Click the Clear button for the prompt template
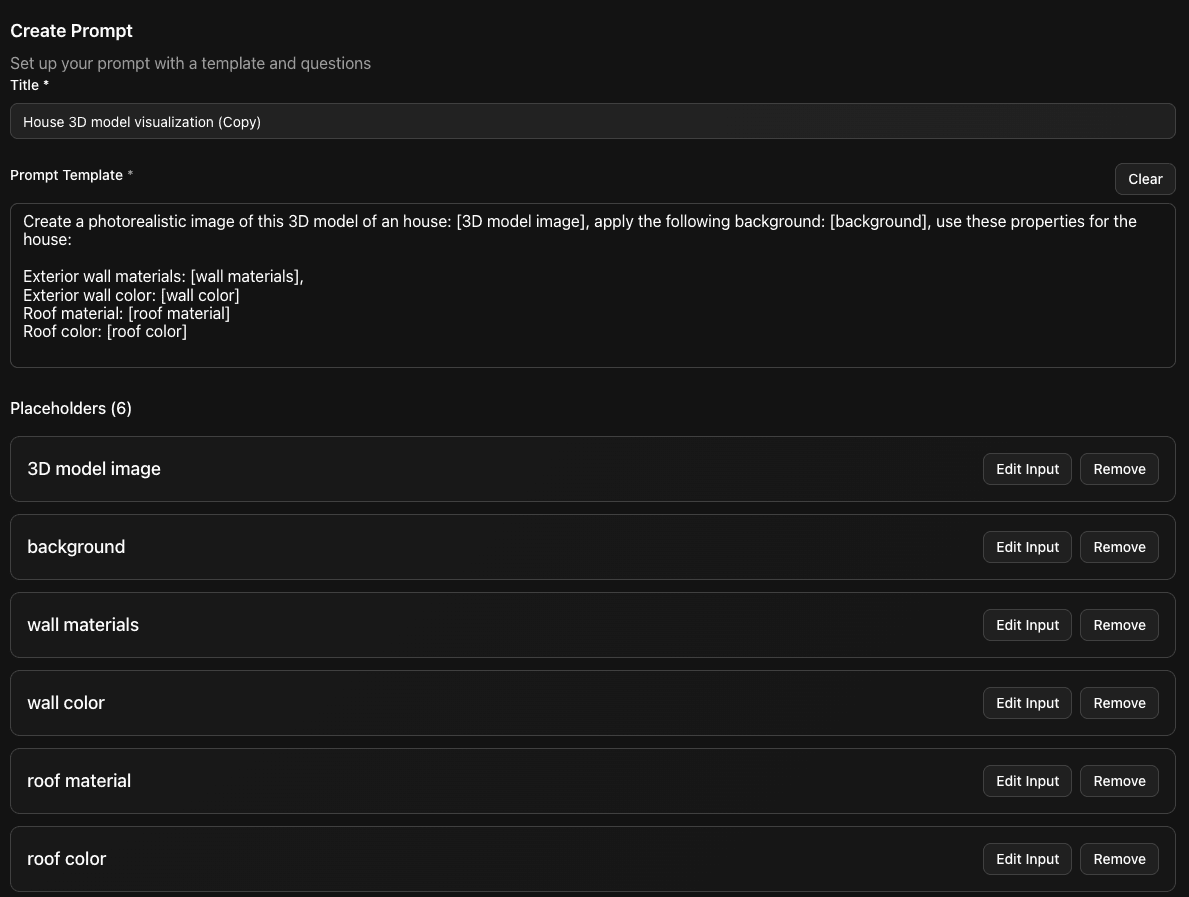Screen dimensions: 1189x897 click(x=1145, y=178)
